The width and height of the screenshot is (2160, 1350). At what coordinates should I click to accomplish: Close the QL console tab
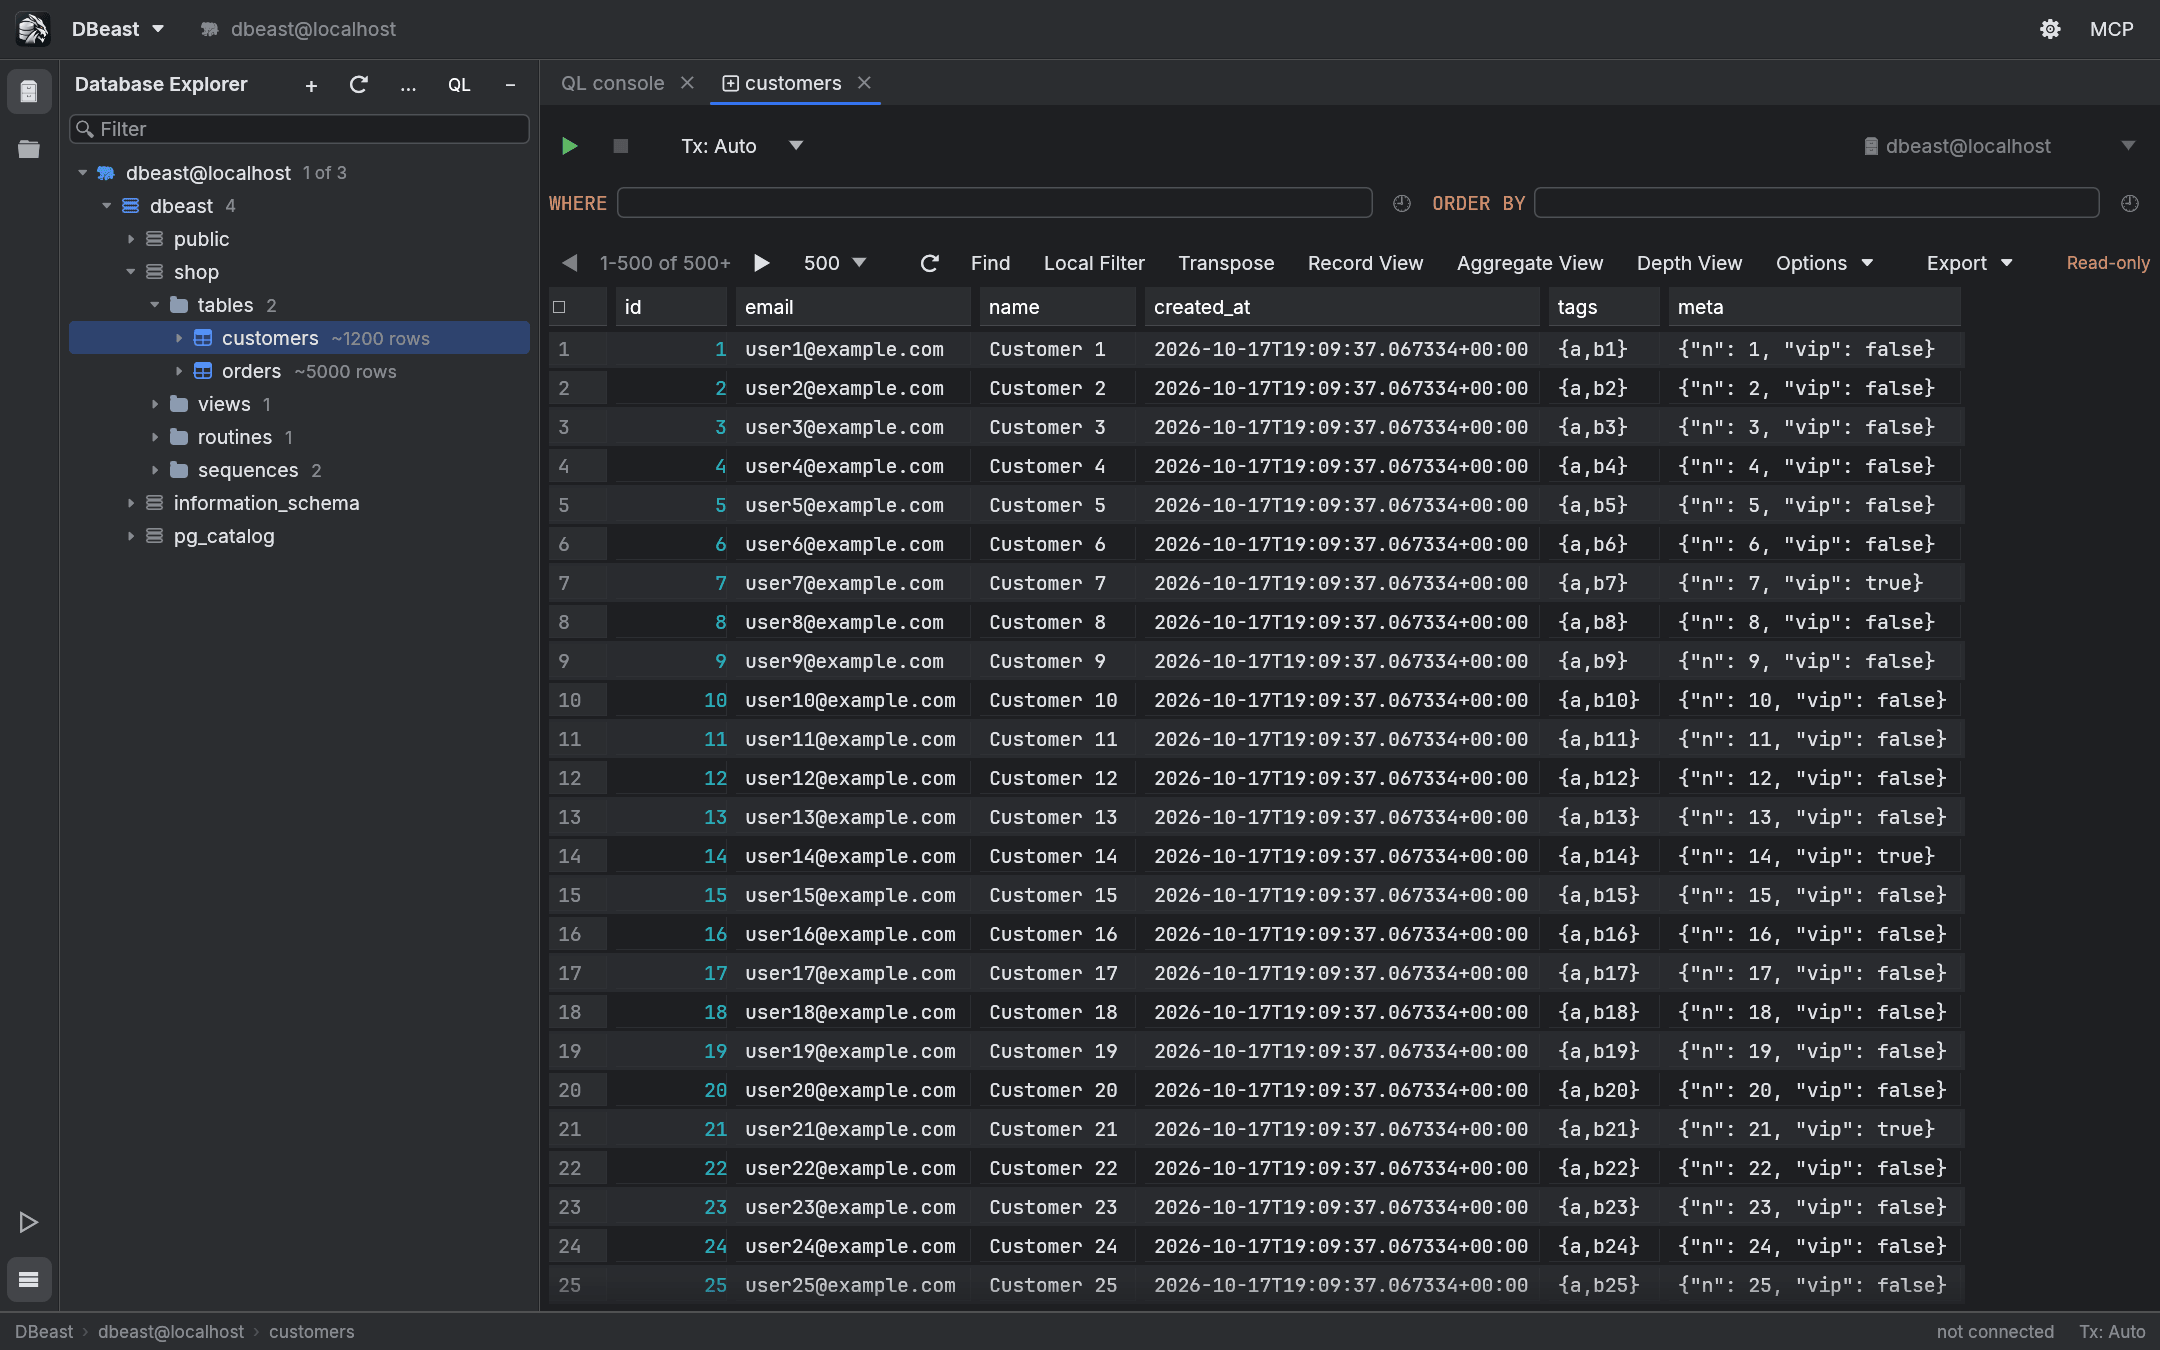click(687, 83)
